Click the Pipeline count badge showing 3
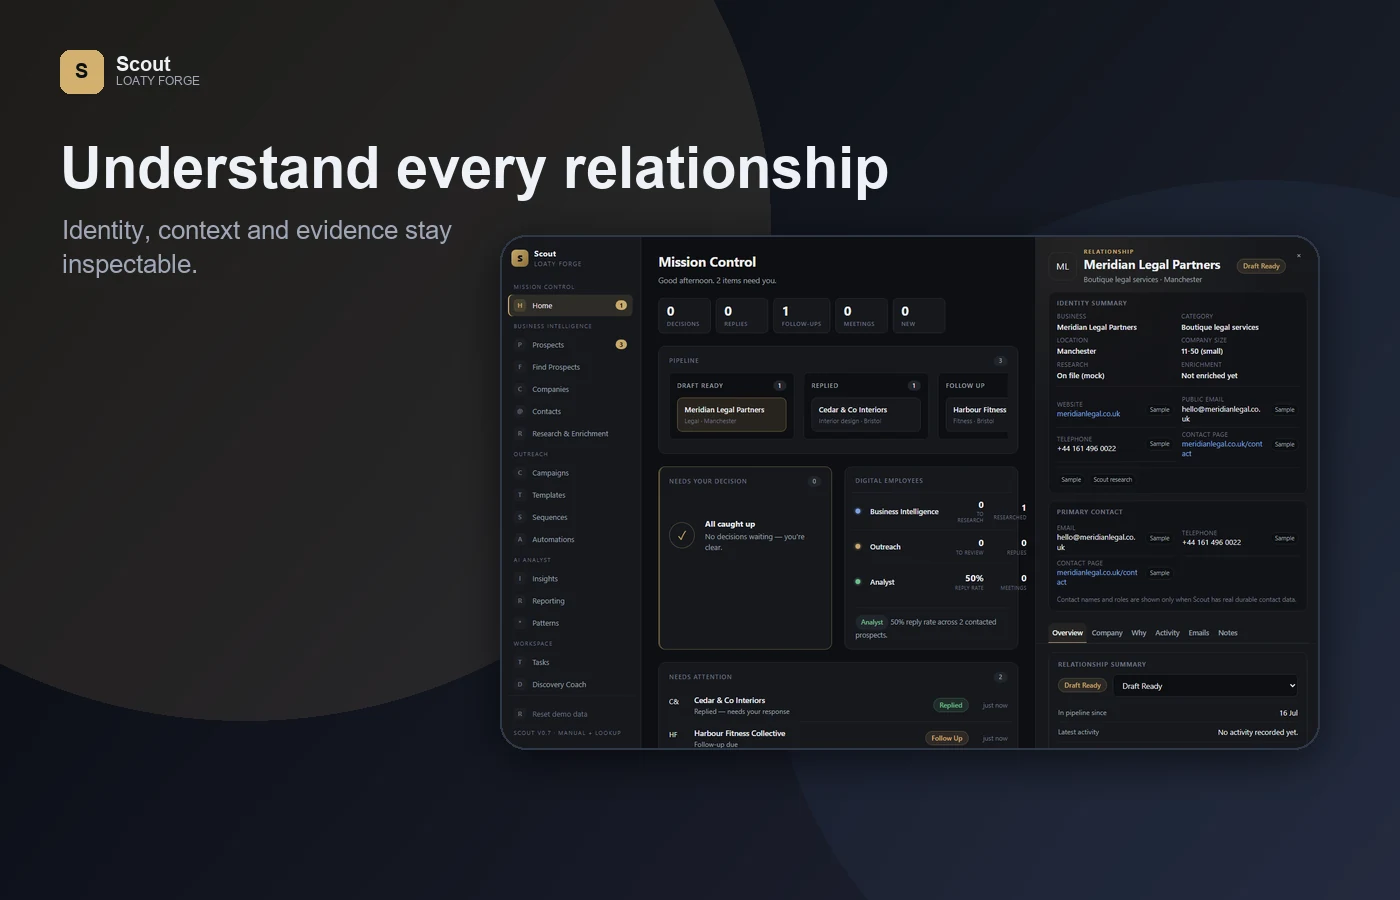The width and height of the screenshot is (1400, 900). point(999,361)
